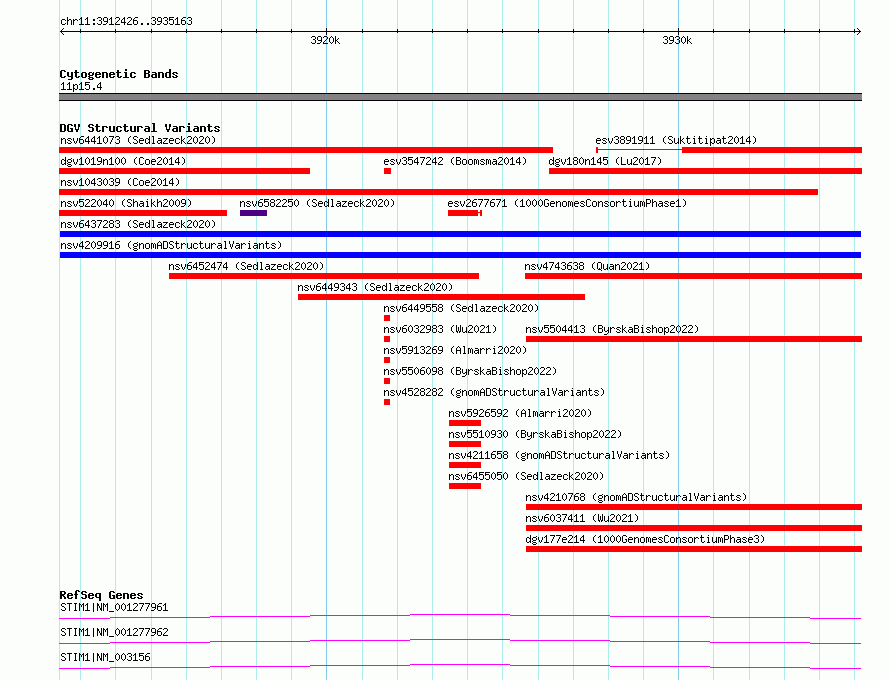Click dgv177e214 (1000GenomesConsortiumPhase3) label

click(x=645, y=539)
